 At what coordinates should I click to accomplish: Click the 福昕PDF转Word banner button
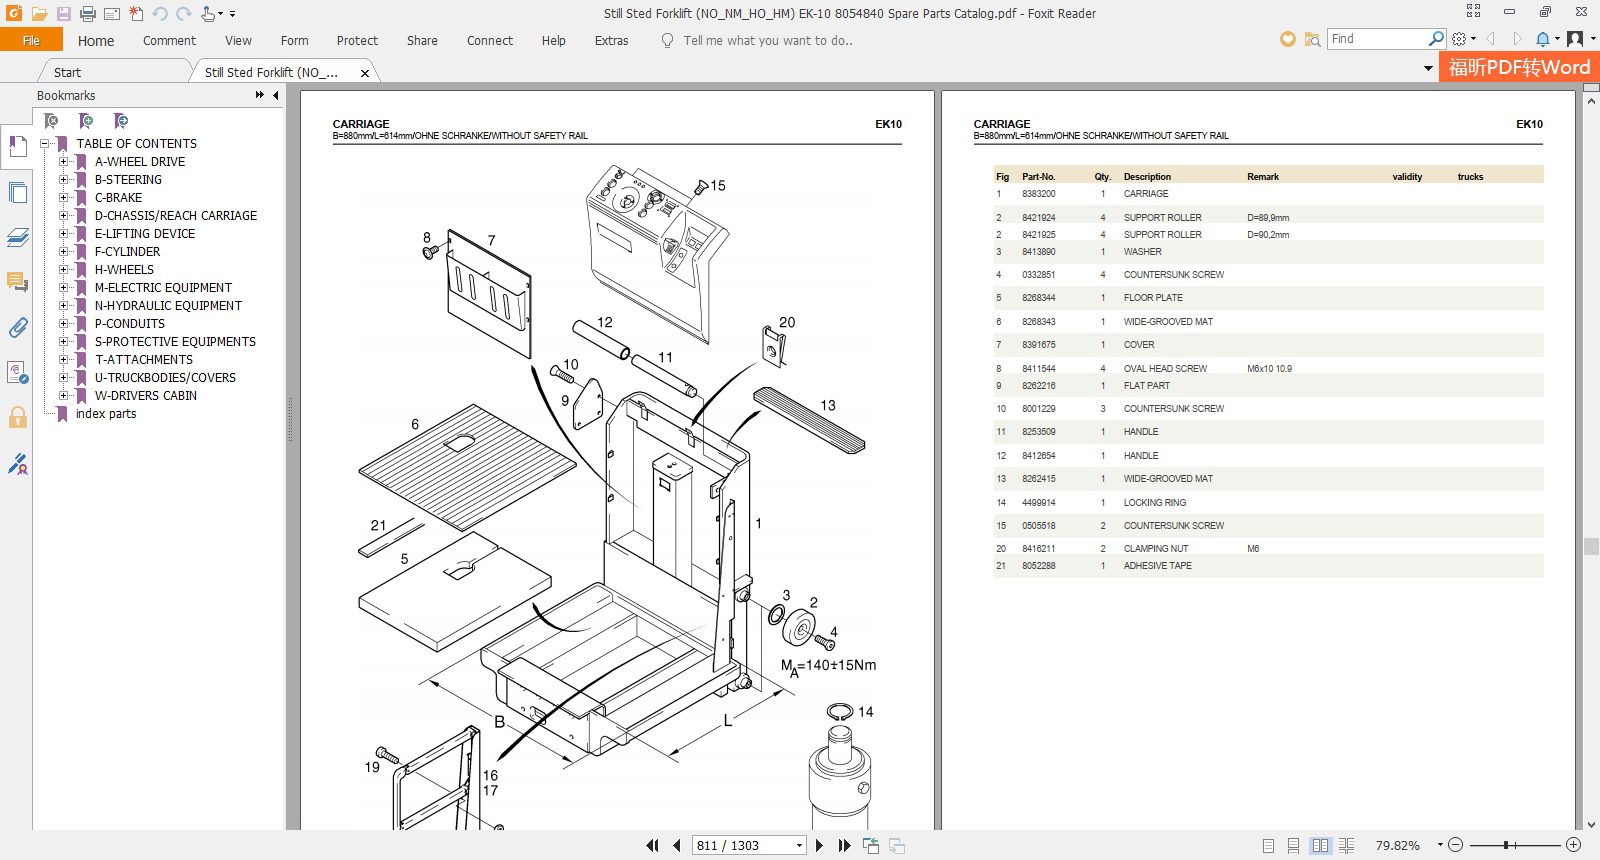1519,67
